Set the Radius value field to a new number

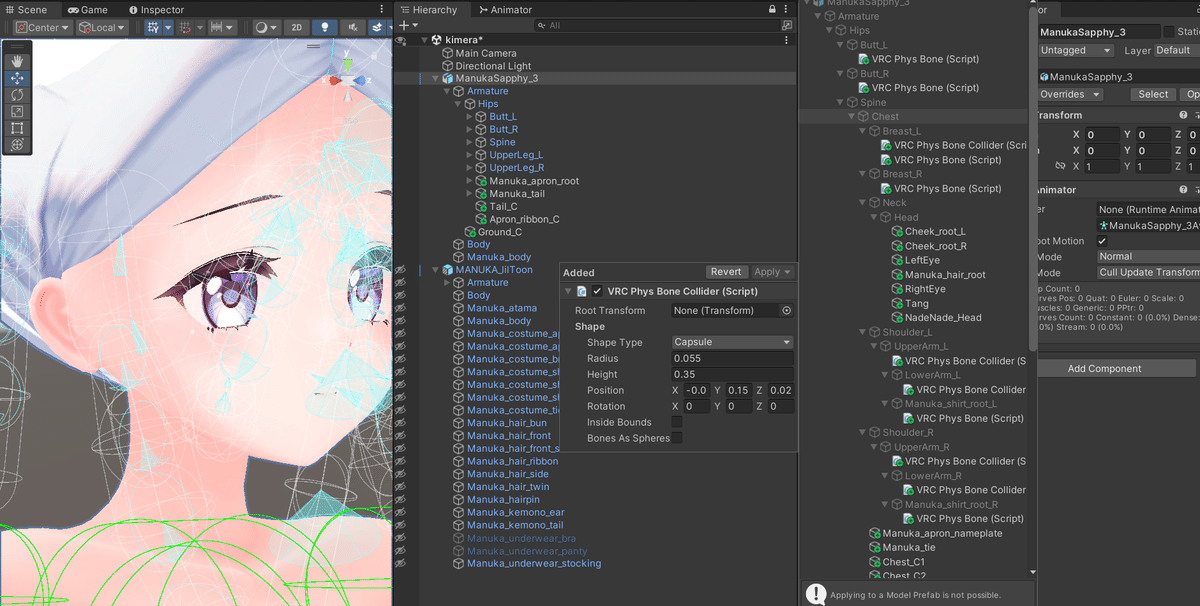point(732,358)
